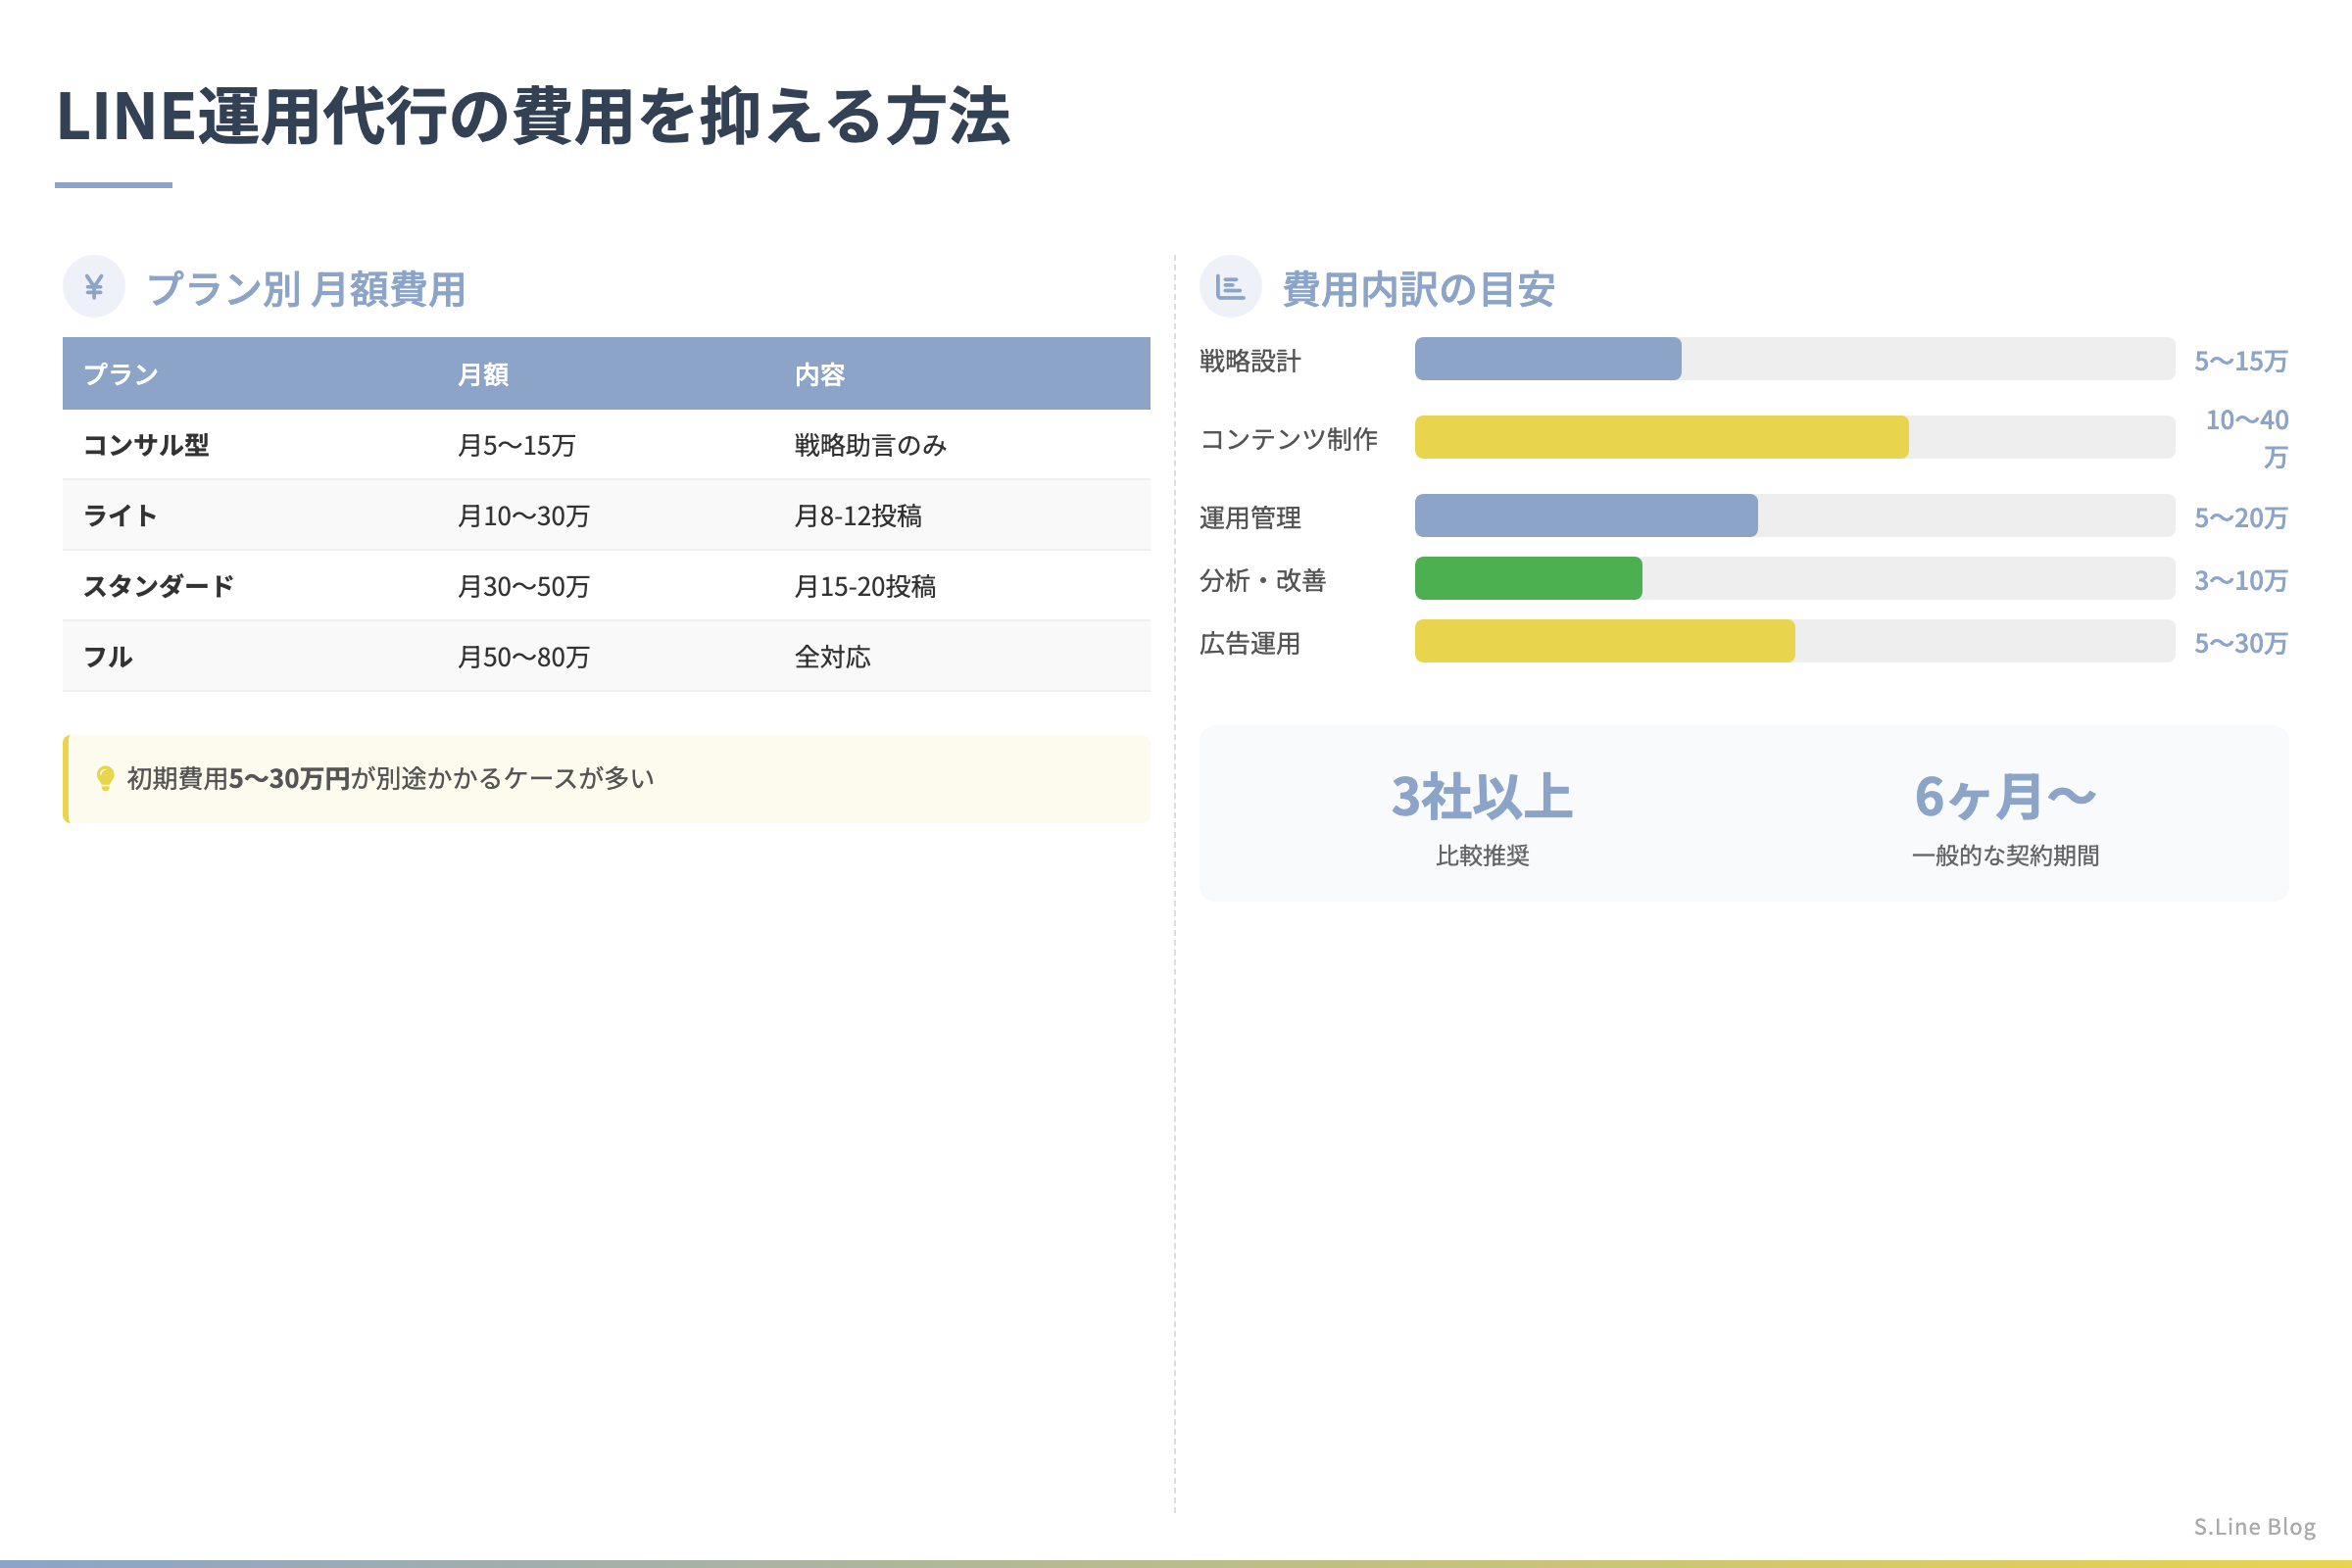Click the 分析・改善 label

coord(1262,580)
